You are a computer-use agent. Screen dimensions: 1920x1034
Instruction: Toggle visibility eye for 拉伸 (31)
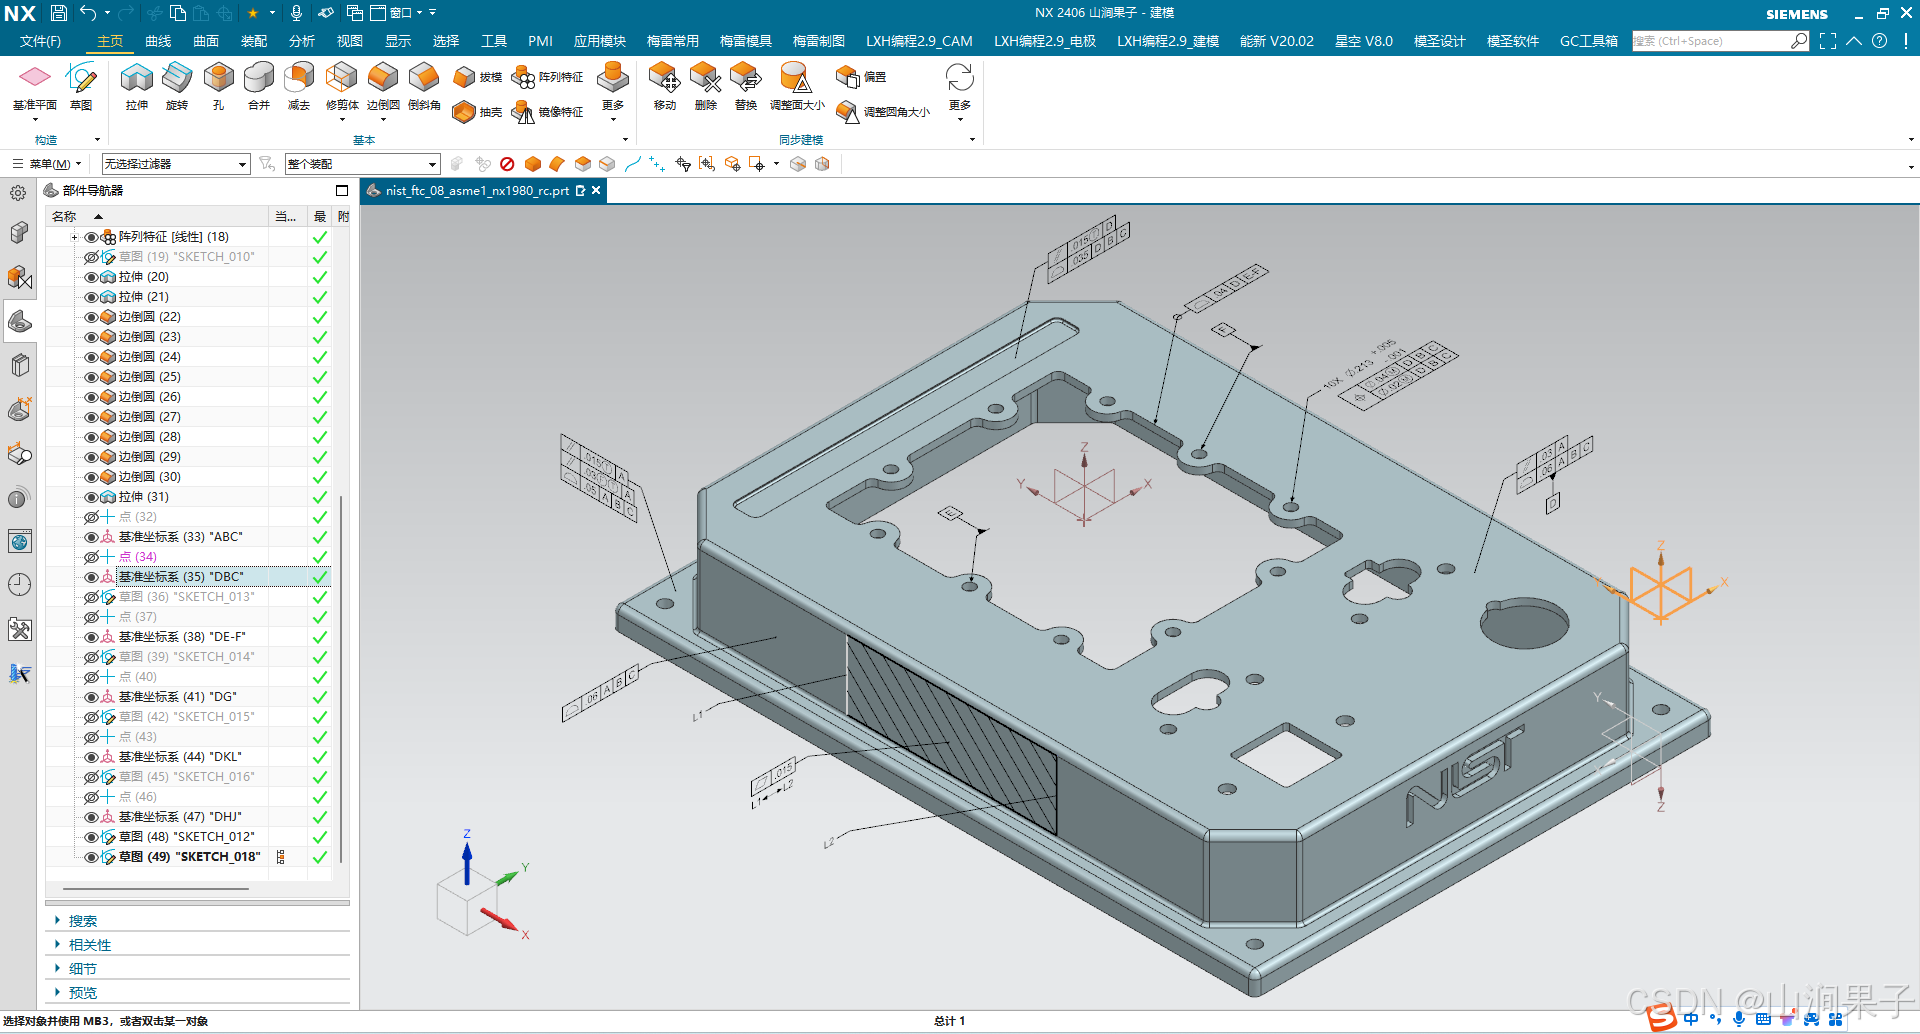tap(91, 497)
